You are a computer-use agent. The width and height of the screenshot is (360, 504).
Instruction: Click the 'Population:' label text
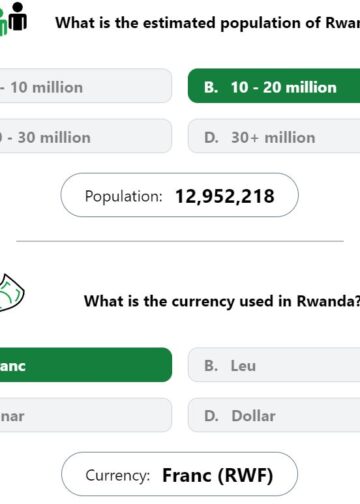click(x=123, y=196)
